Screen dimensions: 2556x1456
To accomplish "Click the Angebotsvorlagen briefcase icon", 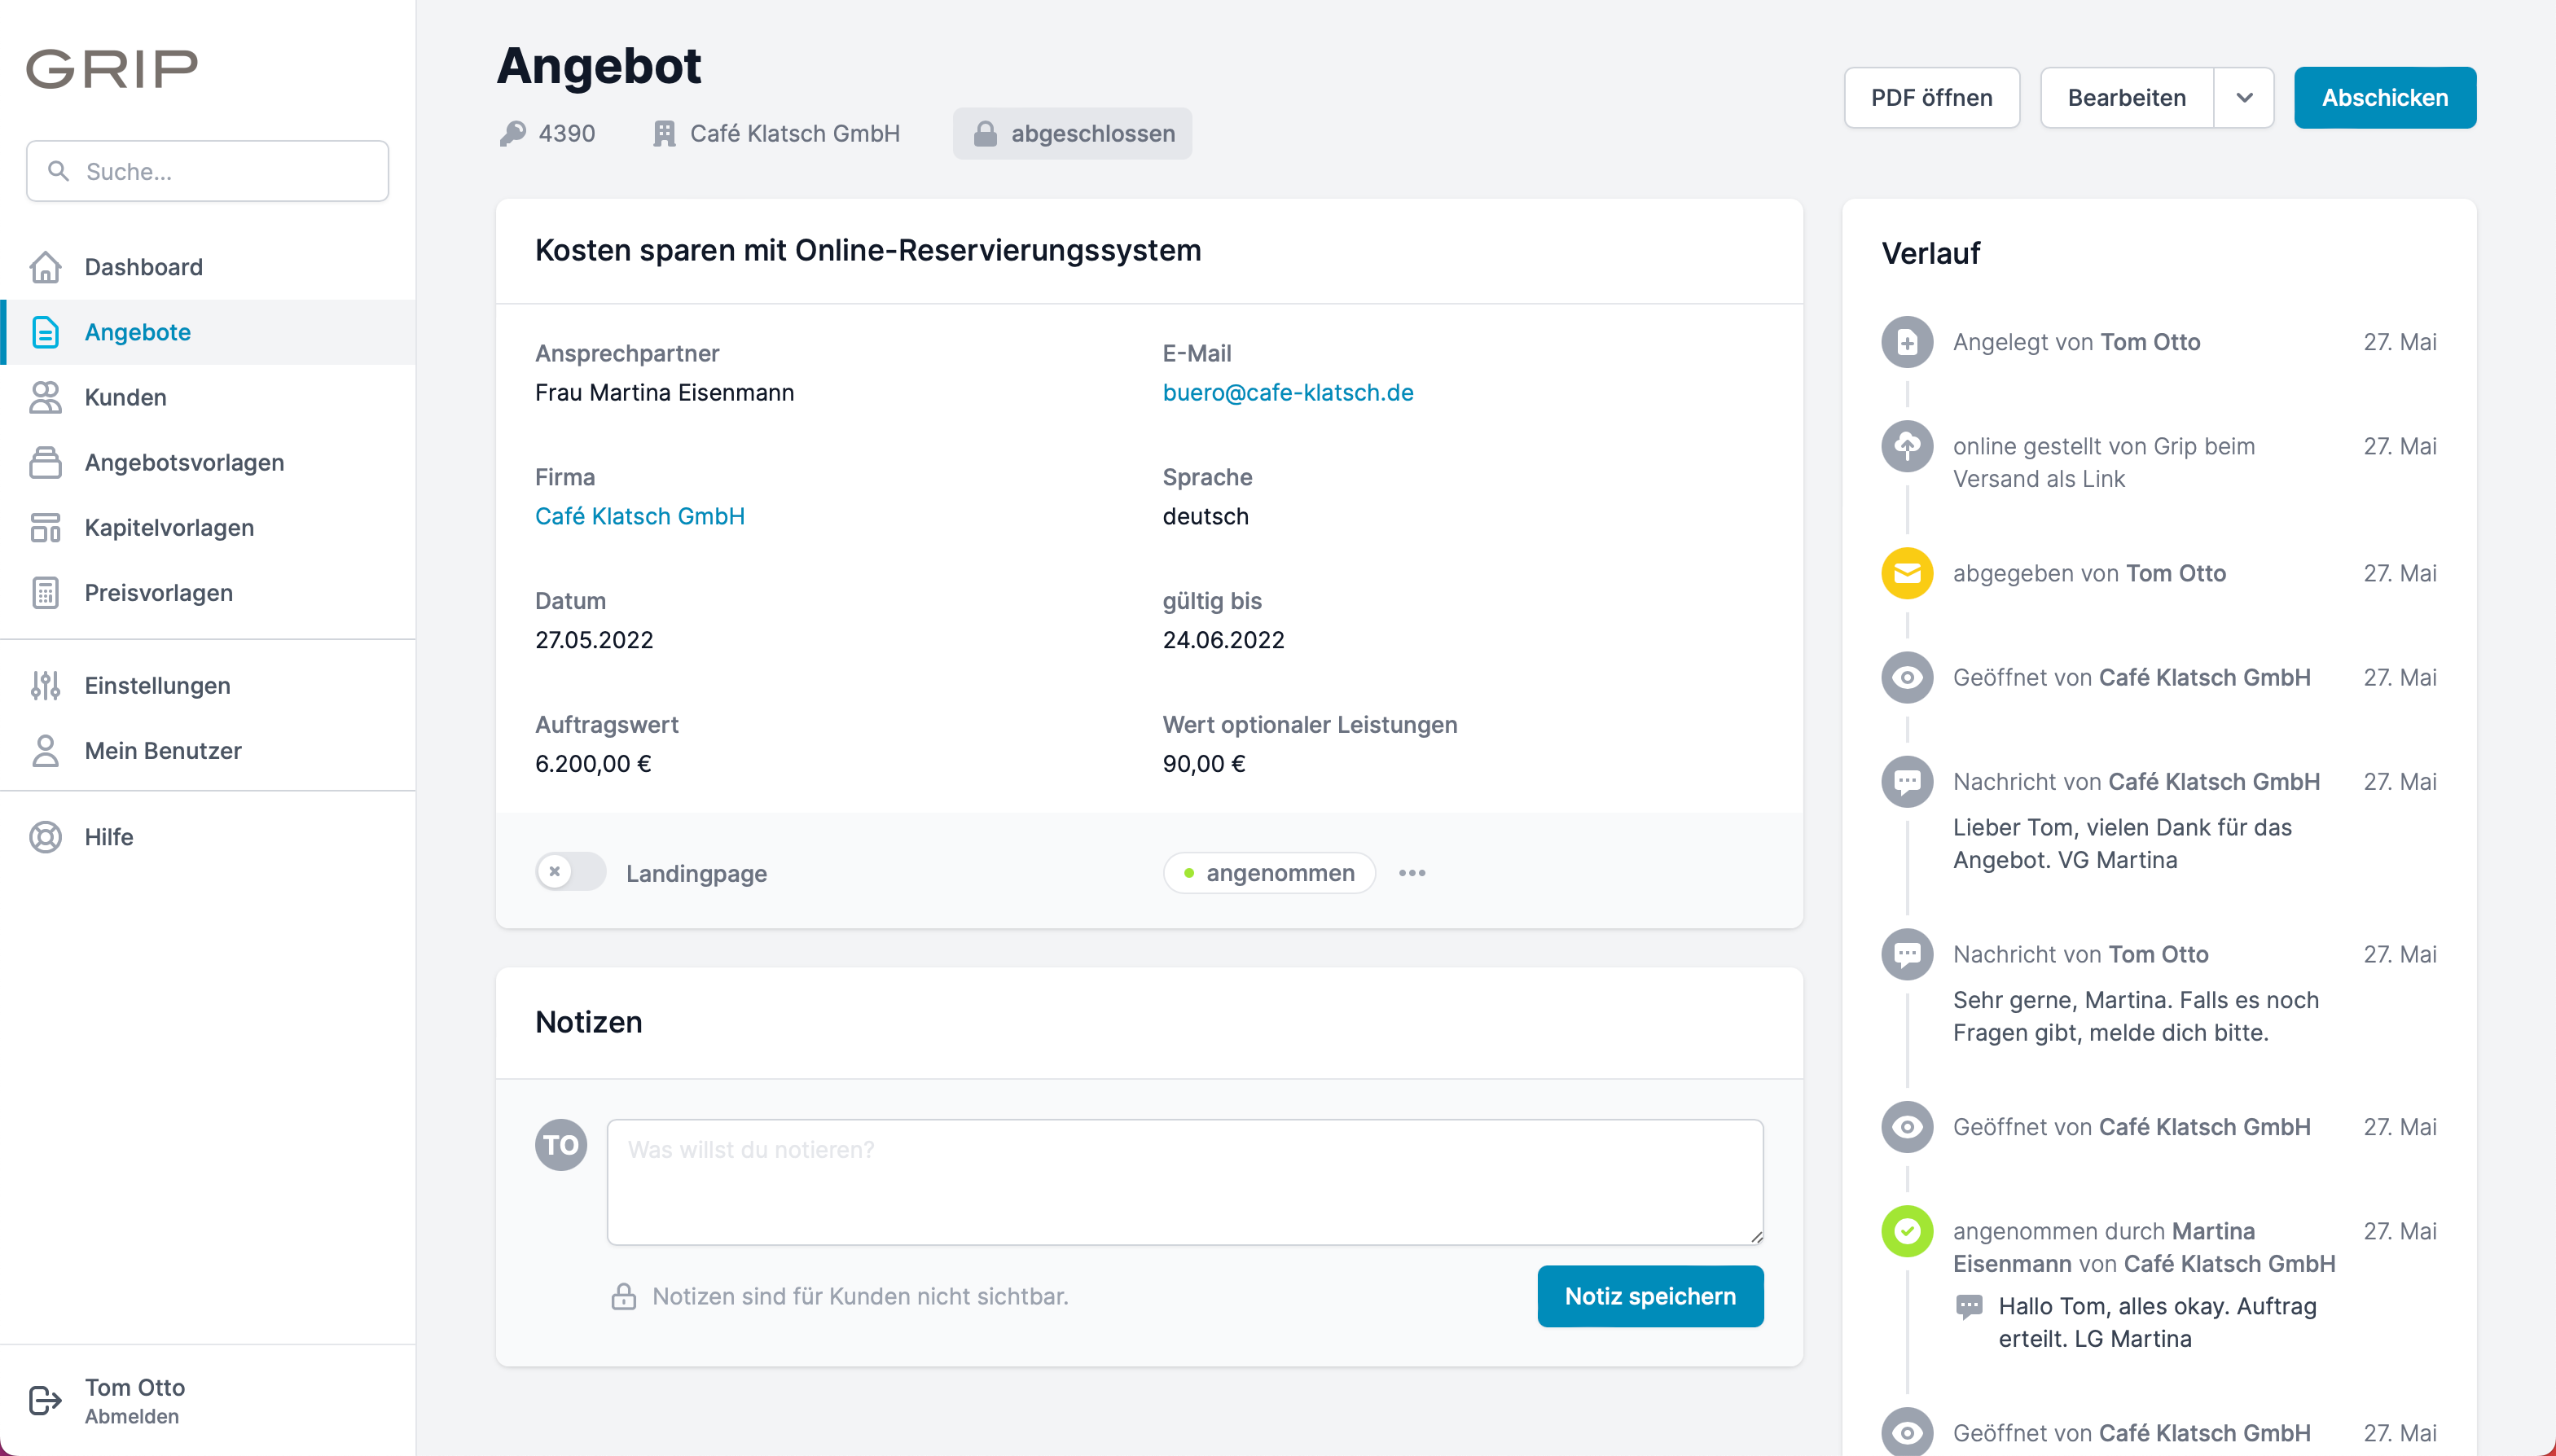I will pyautogui.click(x=46, y=462).
